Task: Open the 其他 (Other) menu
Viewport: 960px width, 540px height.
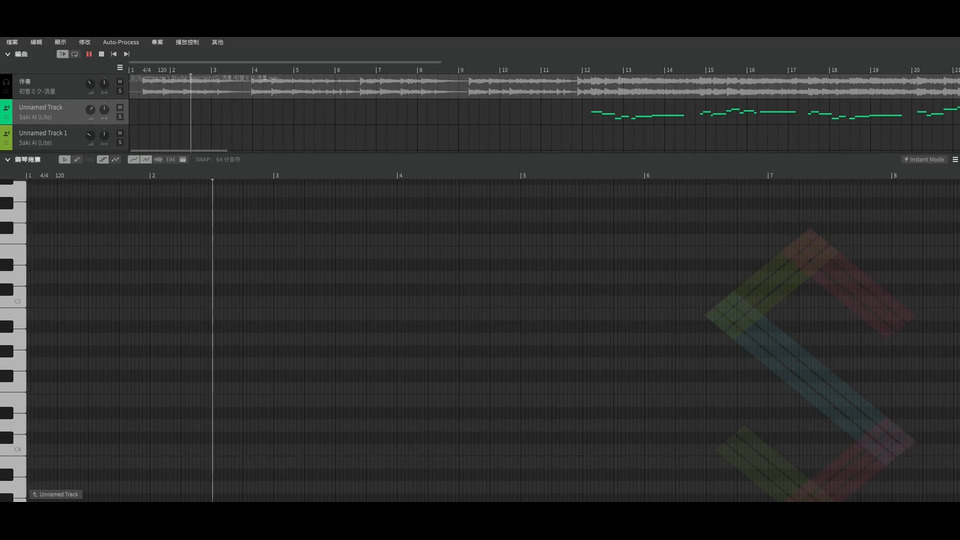Action: point(217,42)
